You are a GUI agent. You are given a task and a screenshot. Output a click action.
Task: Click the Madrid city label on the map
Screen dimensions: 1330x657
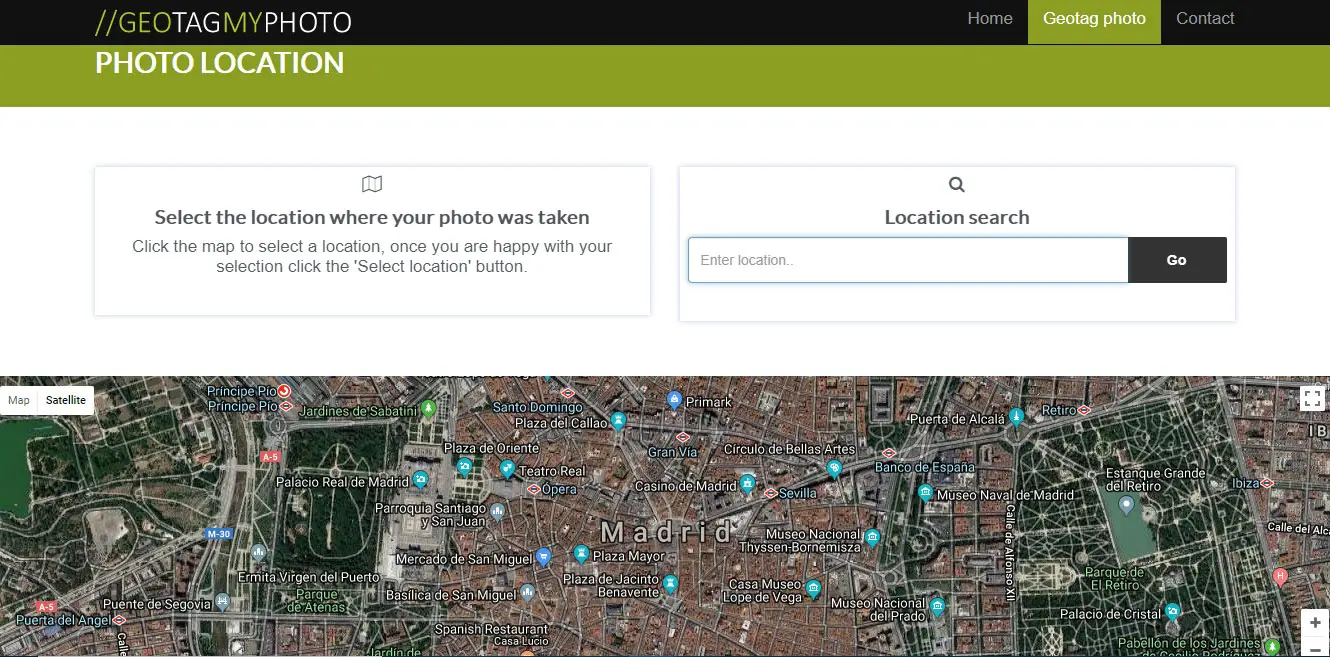[667, 531]
